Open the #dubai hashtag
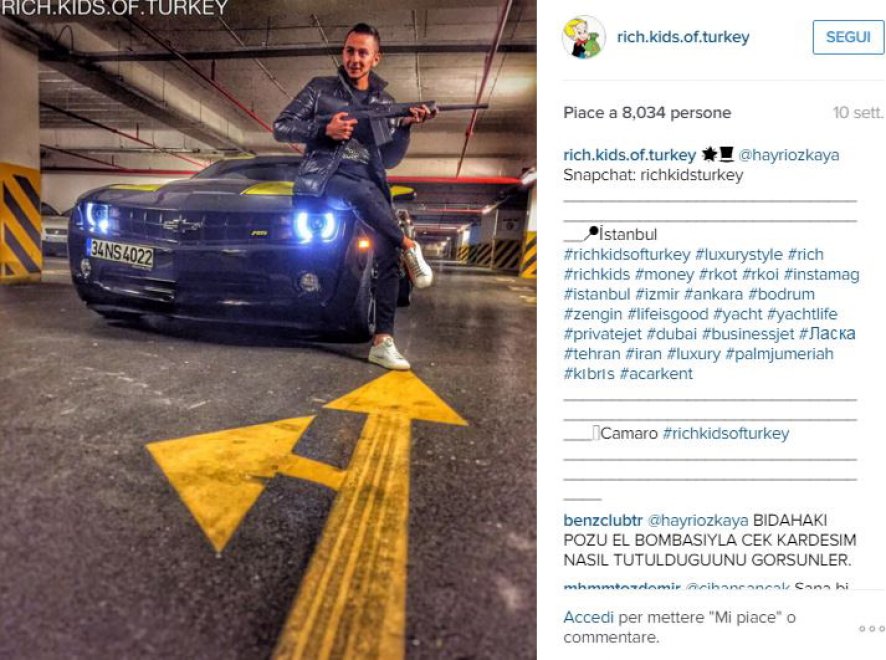886x660 pixels. tap(672, 334)
